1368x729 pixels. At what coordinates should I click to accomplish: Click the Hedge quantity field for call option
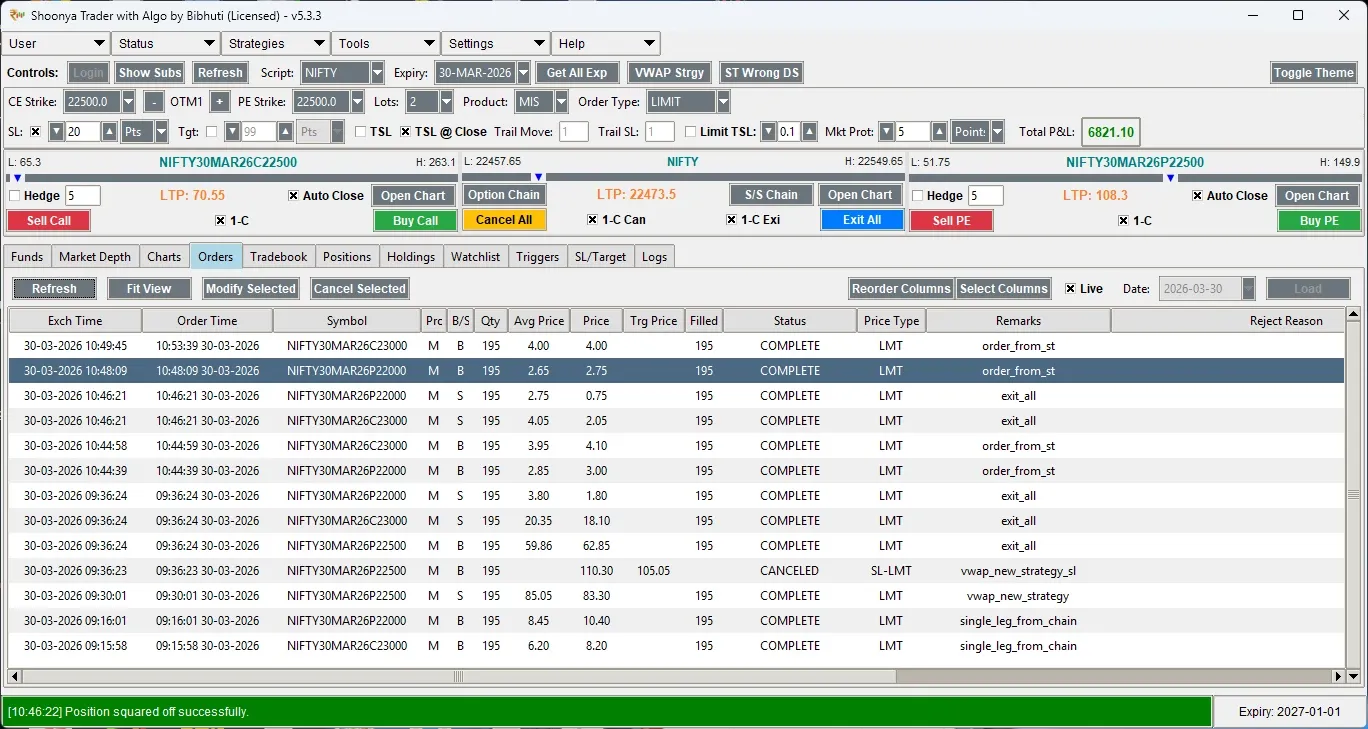(x=83, y=196)
